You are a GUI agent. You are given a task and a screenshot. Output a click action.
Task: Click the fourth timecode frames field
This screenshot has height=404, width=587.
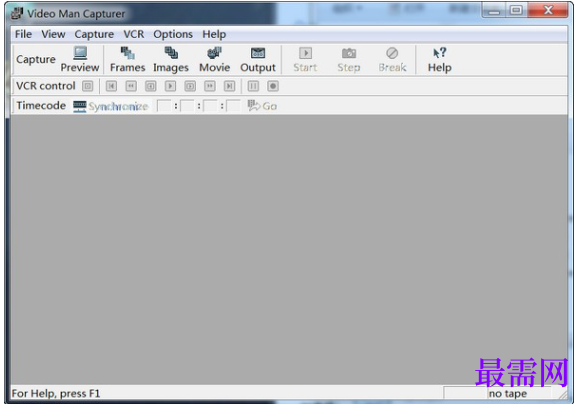pyautogui.click(x=234, y=106)
